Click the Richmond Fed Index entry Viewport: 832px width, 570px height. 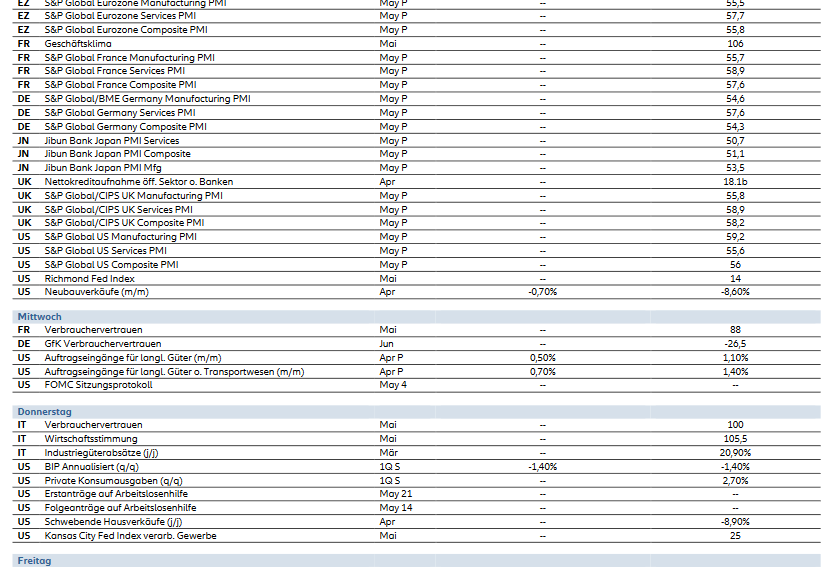[x=89, y=279]
